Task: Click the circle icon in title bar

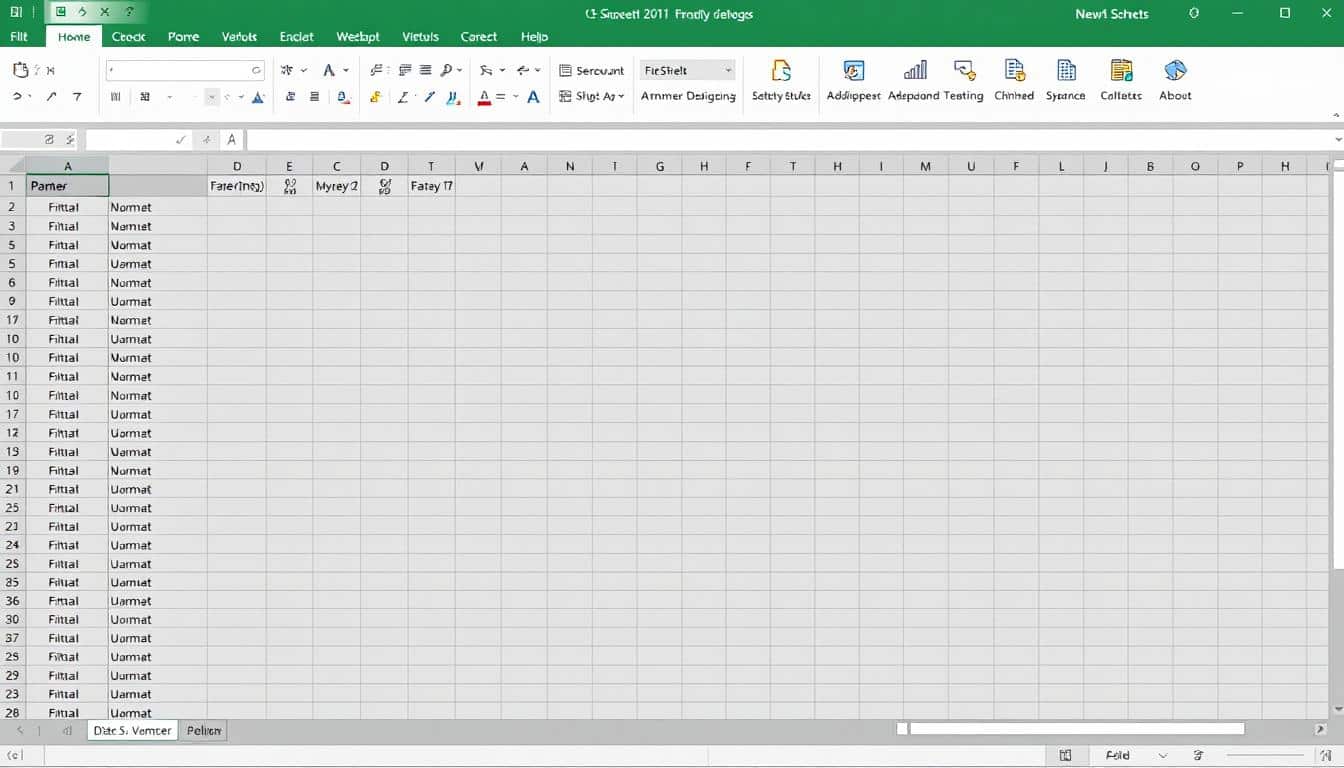Action: [1194, 14]
